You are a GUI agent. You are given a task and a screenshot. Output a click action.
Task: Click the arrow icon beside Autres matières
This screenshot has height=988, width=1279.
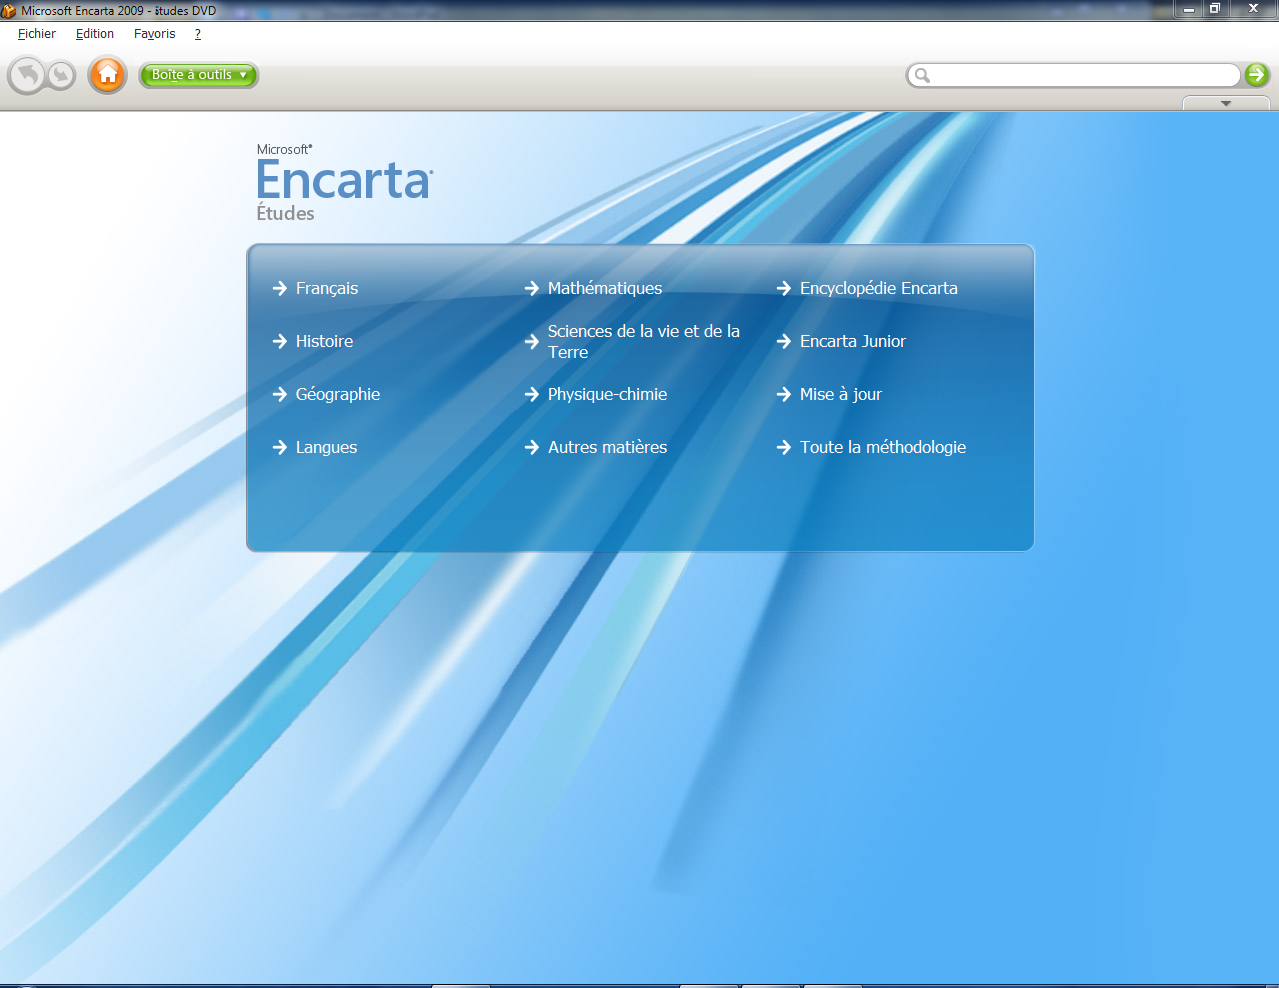[x=532, y=447]
